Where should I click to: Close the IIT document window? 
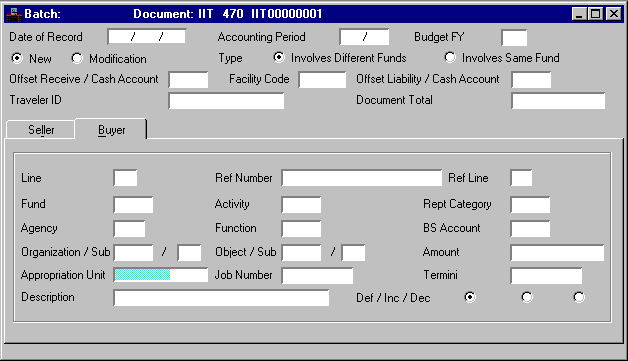coord(614,14)
